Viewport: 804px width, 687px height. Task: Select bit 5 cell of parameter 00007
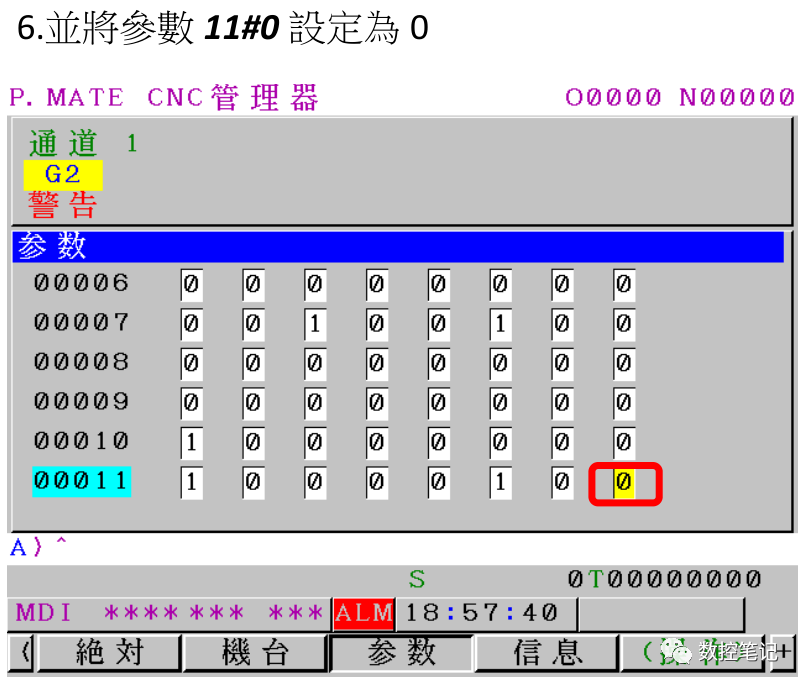[x=315, y=325]
